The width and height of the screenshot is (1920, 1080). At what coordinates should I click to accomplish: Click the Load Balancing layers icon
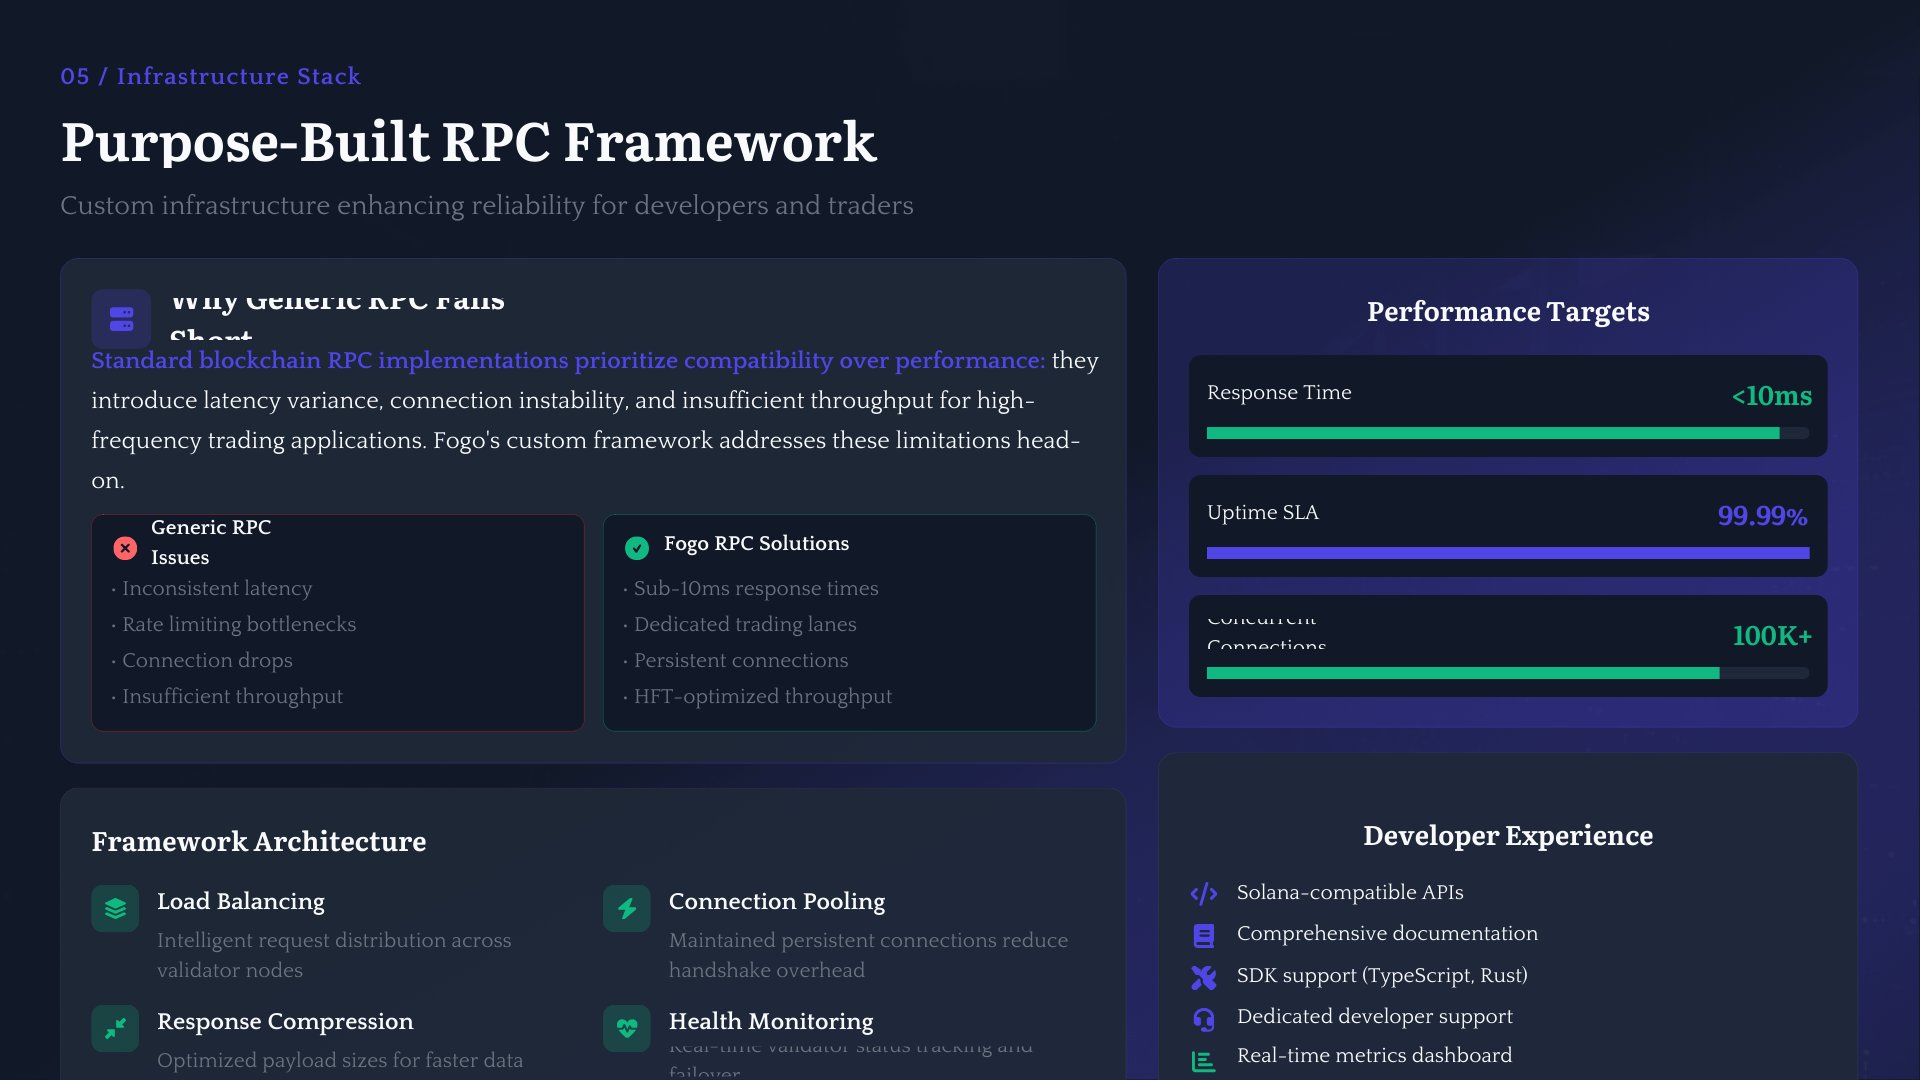pyautogui.click(x=115, y=908)
